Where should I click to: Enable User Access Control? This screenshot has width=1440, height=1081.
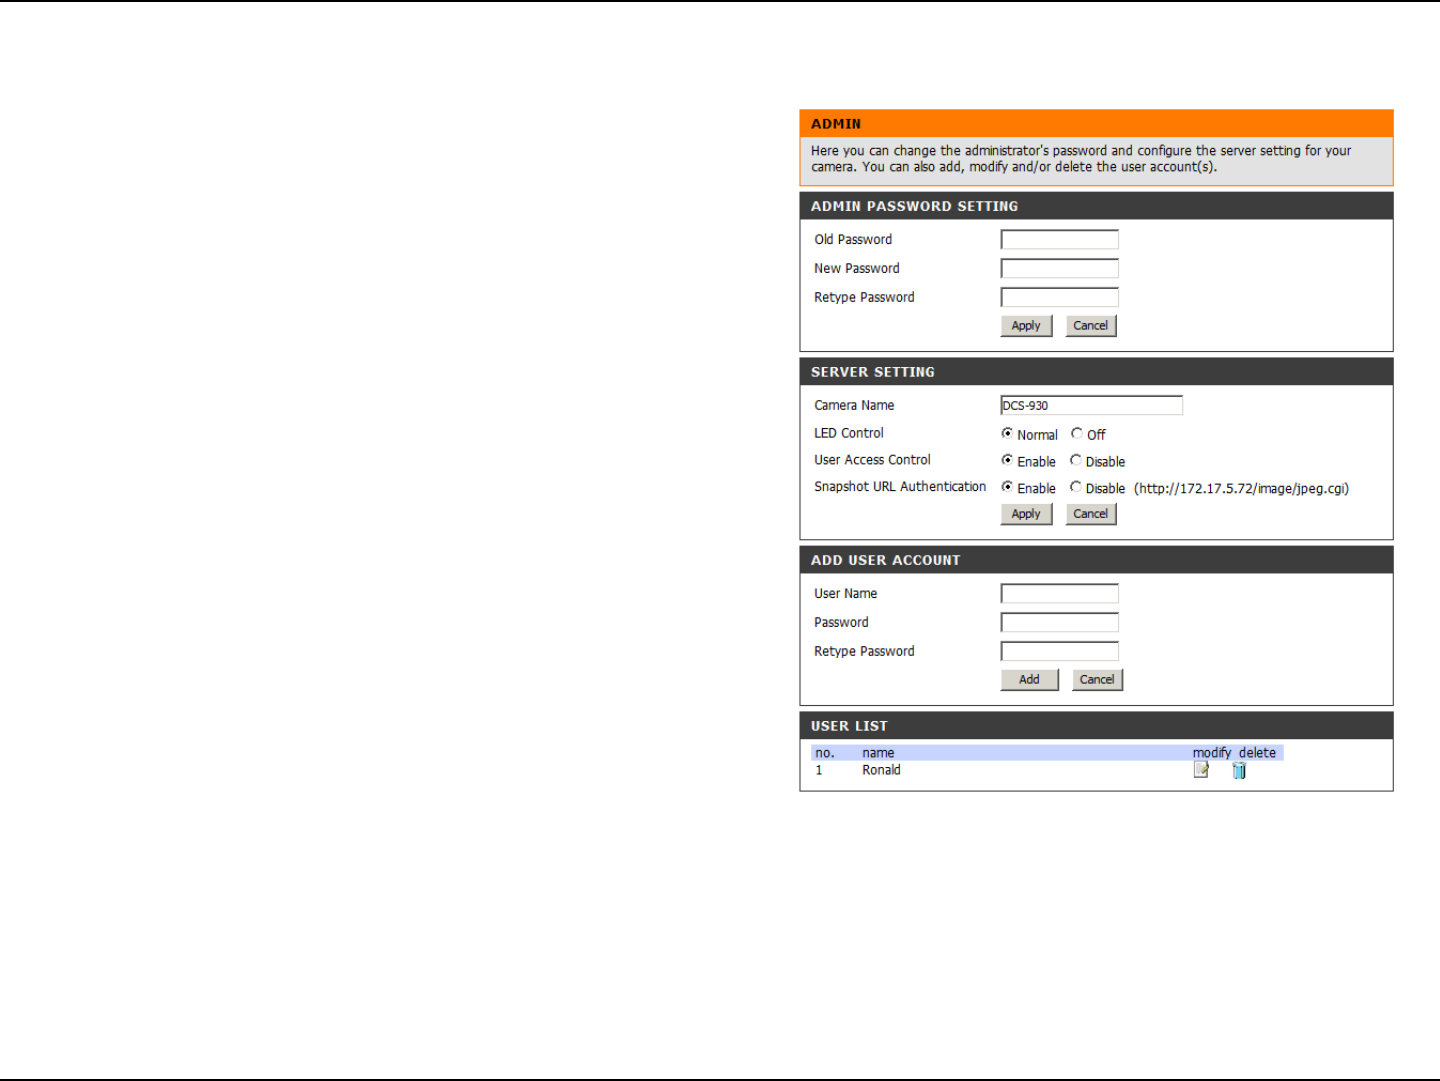coord(1007,460)
